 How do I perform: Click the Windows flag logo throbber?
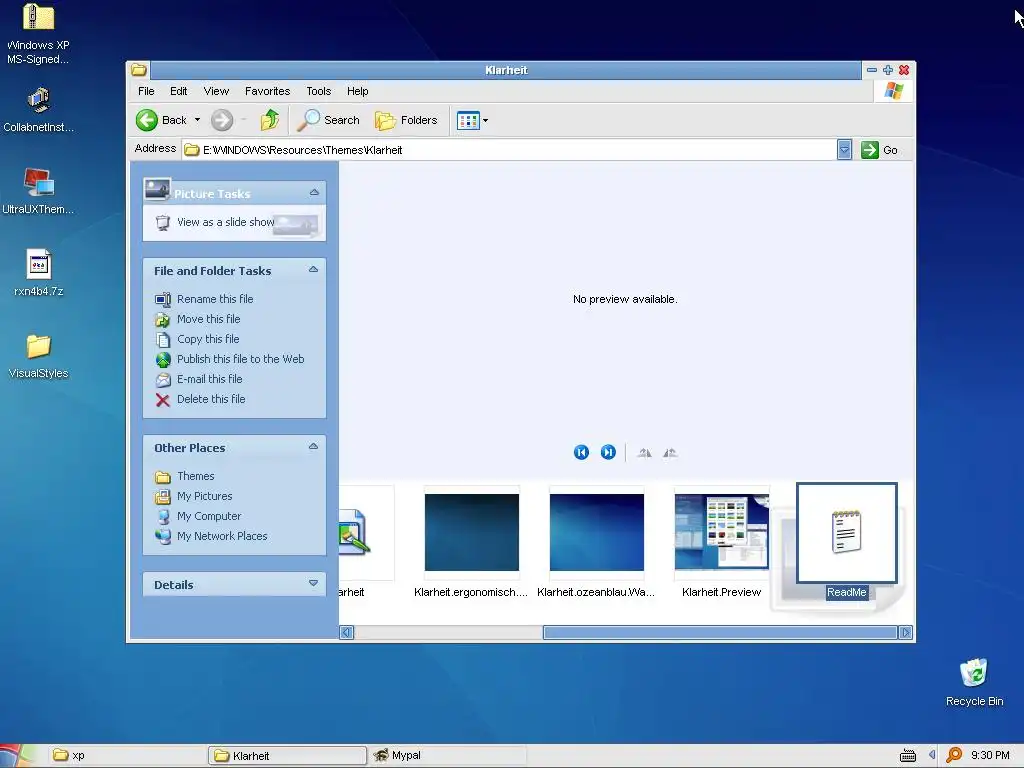pos(893,91)
